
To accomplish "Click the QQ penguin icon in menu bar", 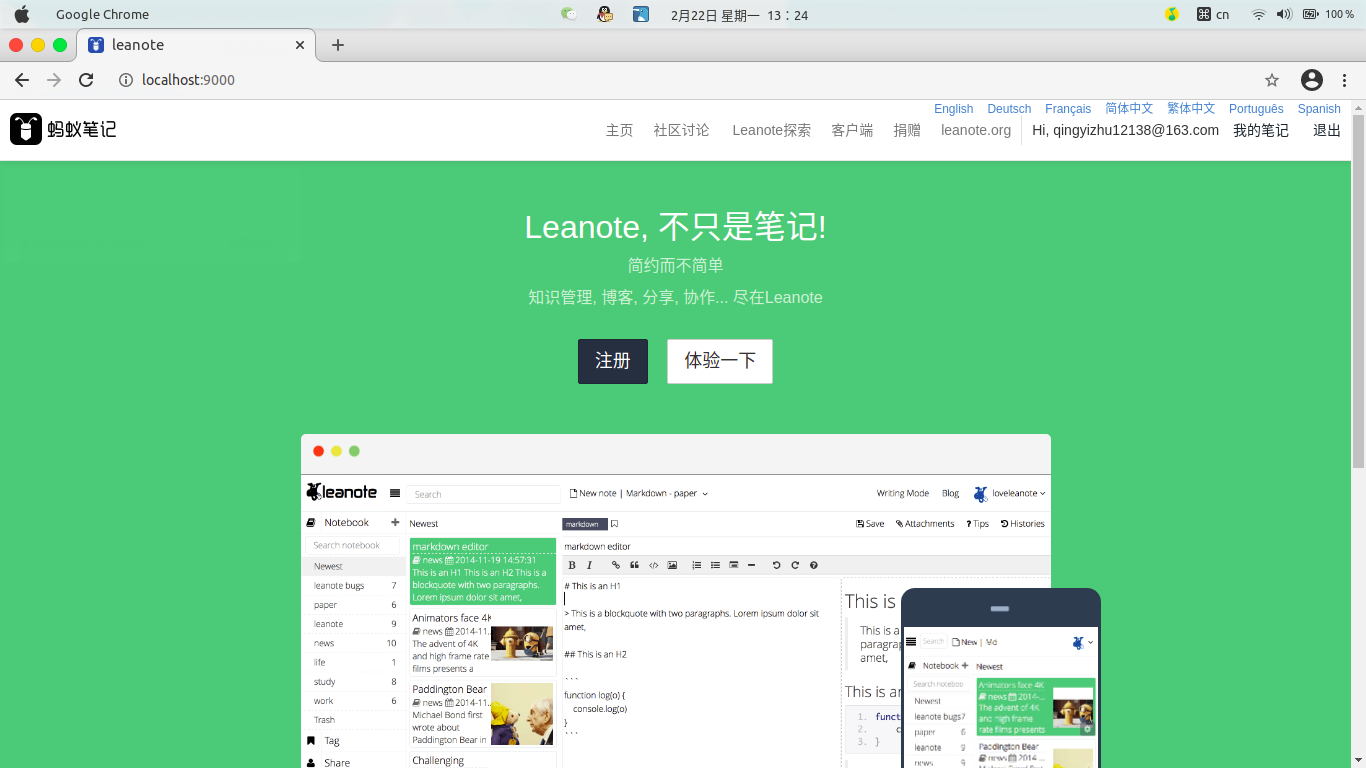I will tap(604, 14).
